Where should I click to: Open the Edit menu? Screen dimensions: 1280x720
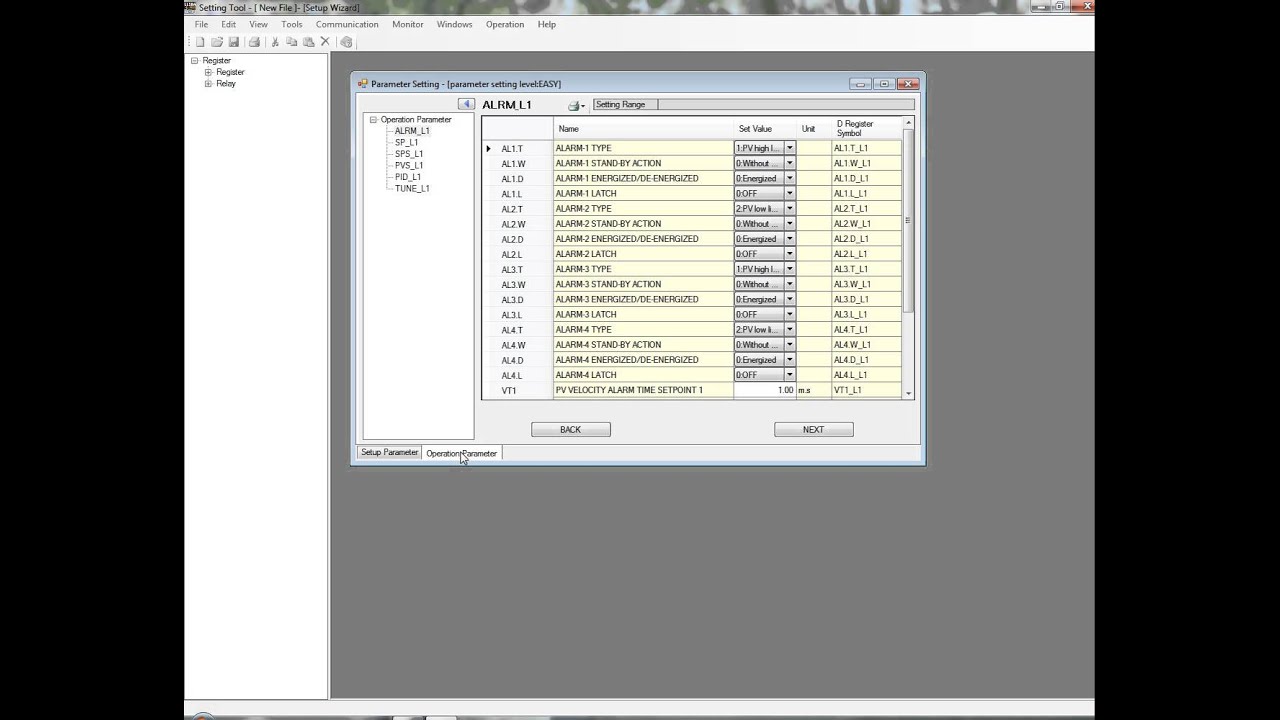click(x=229, y=24)
